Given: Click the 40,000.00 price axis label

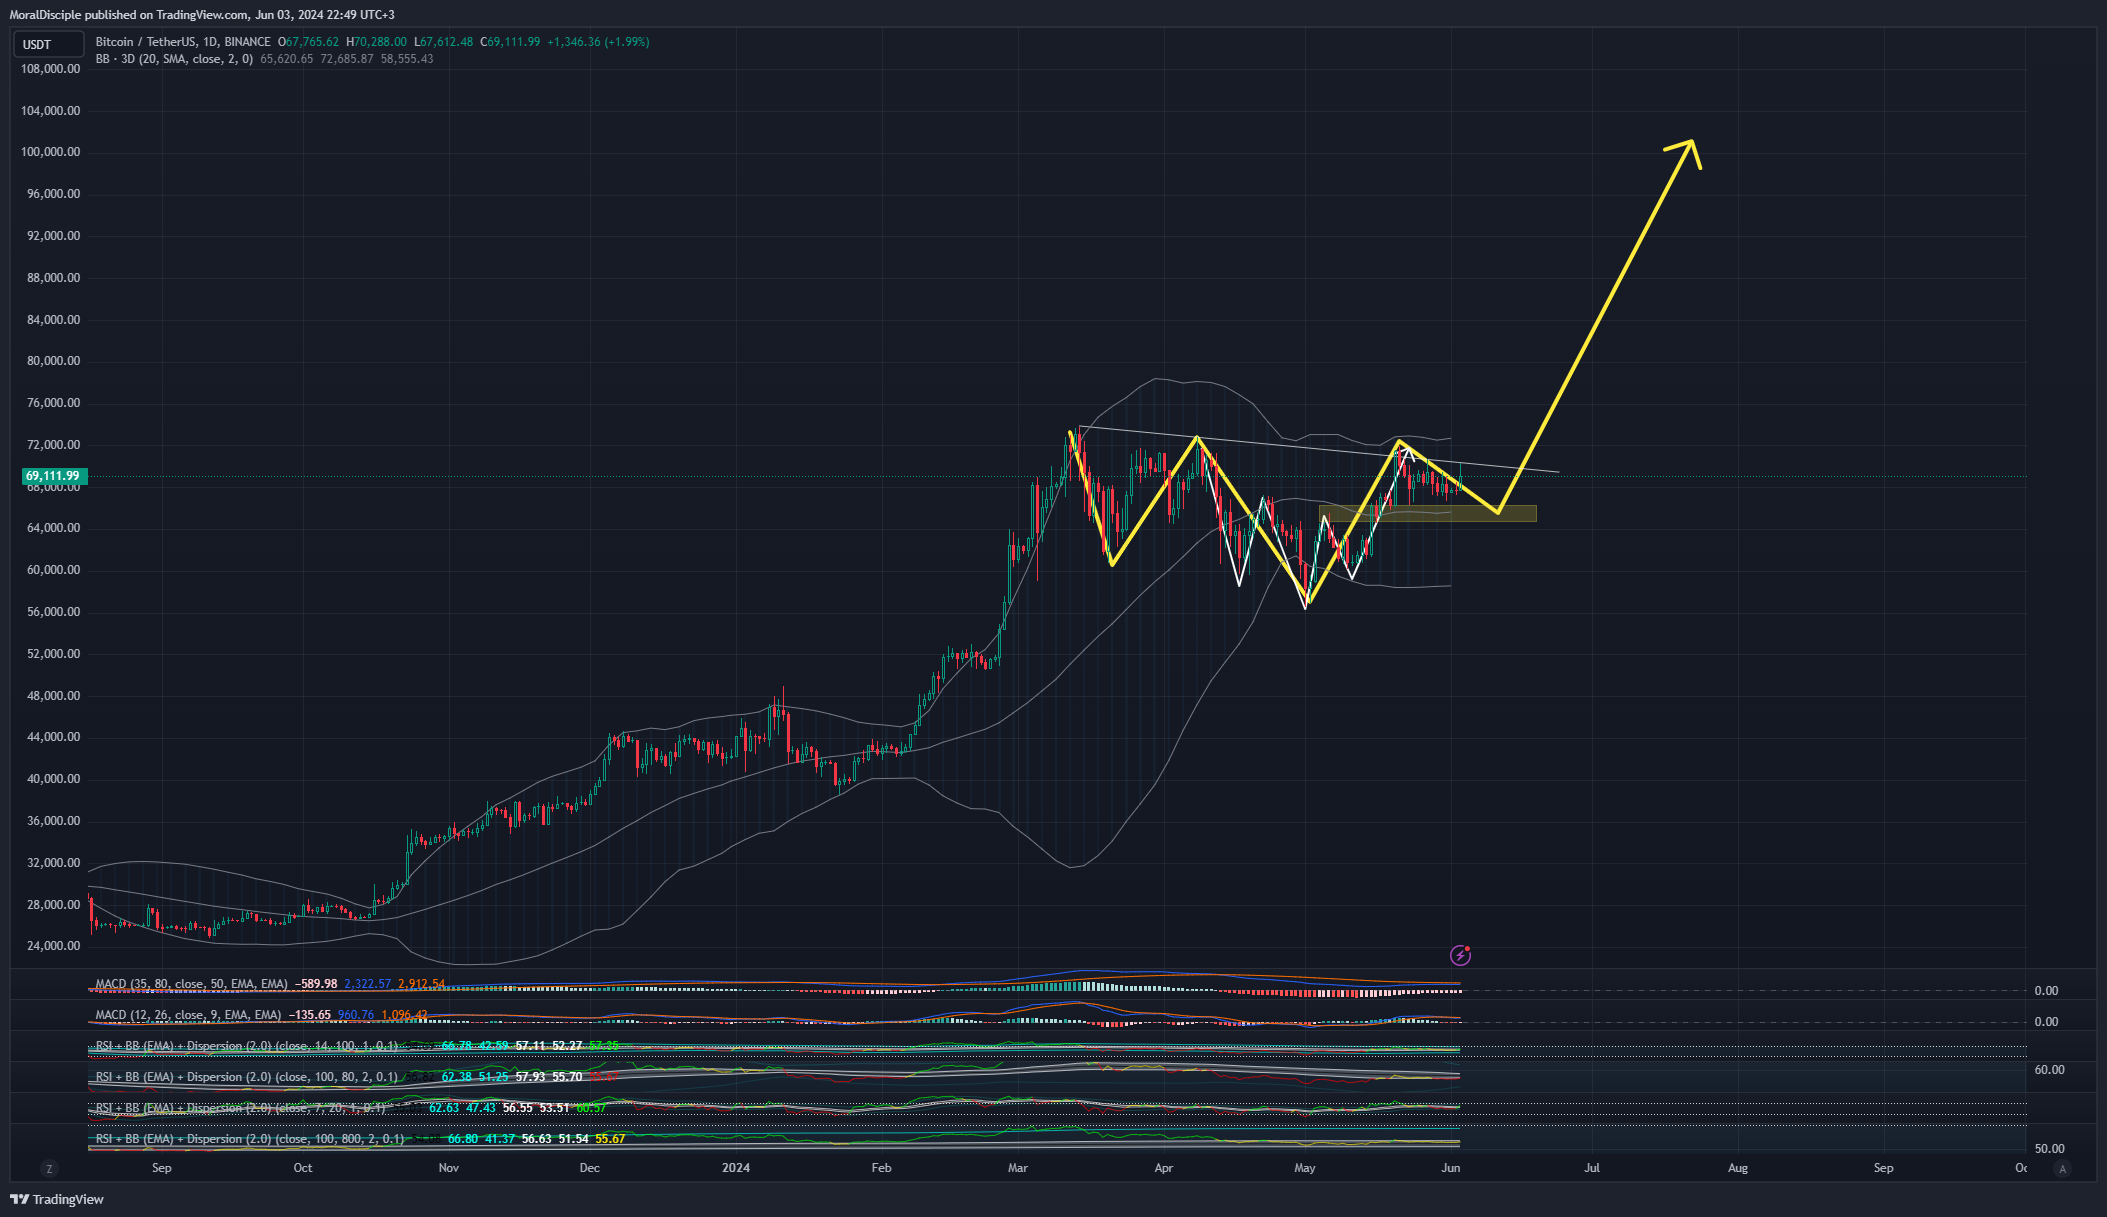Looking at the screenshot, I should [53, 779].
